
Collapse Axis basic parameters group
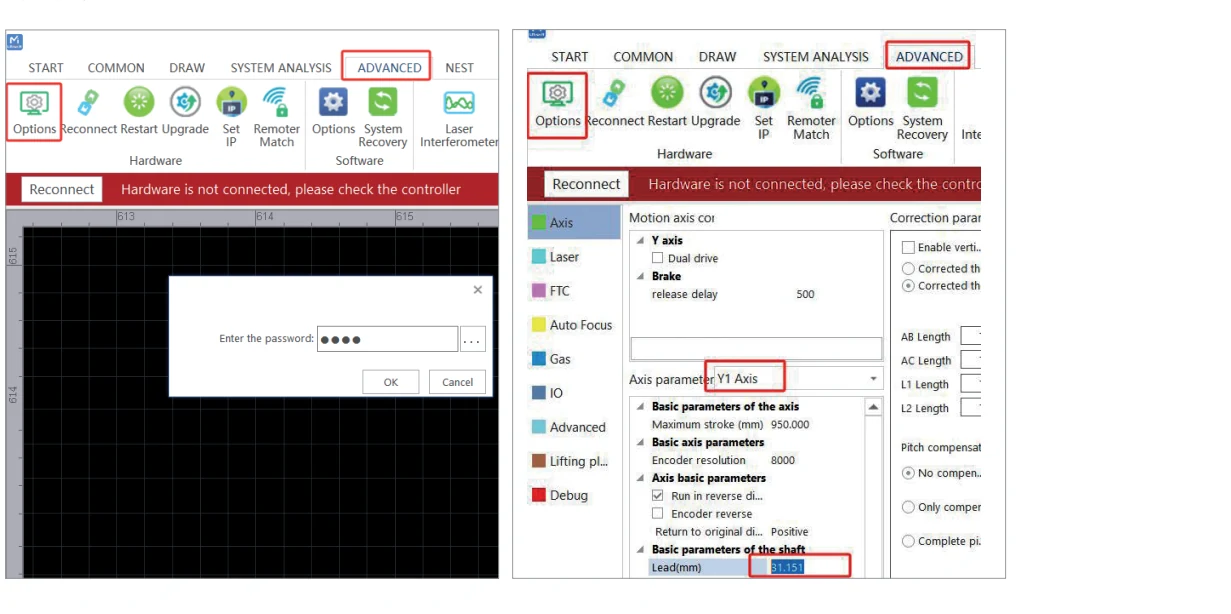pos(640,478)
